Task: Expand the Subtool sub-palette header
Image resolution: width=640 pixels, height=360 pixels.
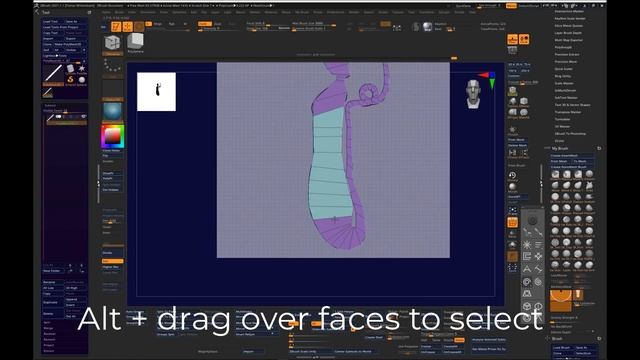Action: point(51,105)
